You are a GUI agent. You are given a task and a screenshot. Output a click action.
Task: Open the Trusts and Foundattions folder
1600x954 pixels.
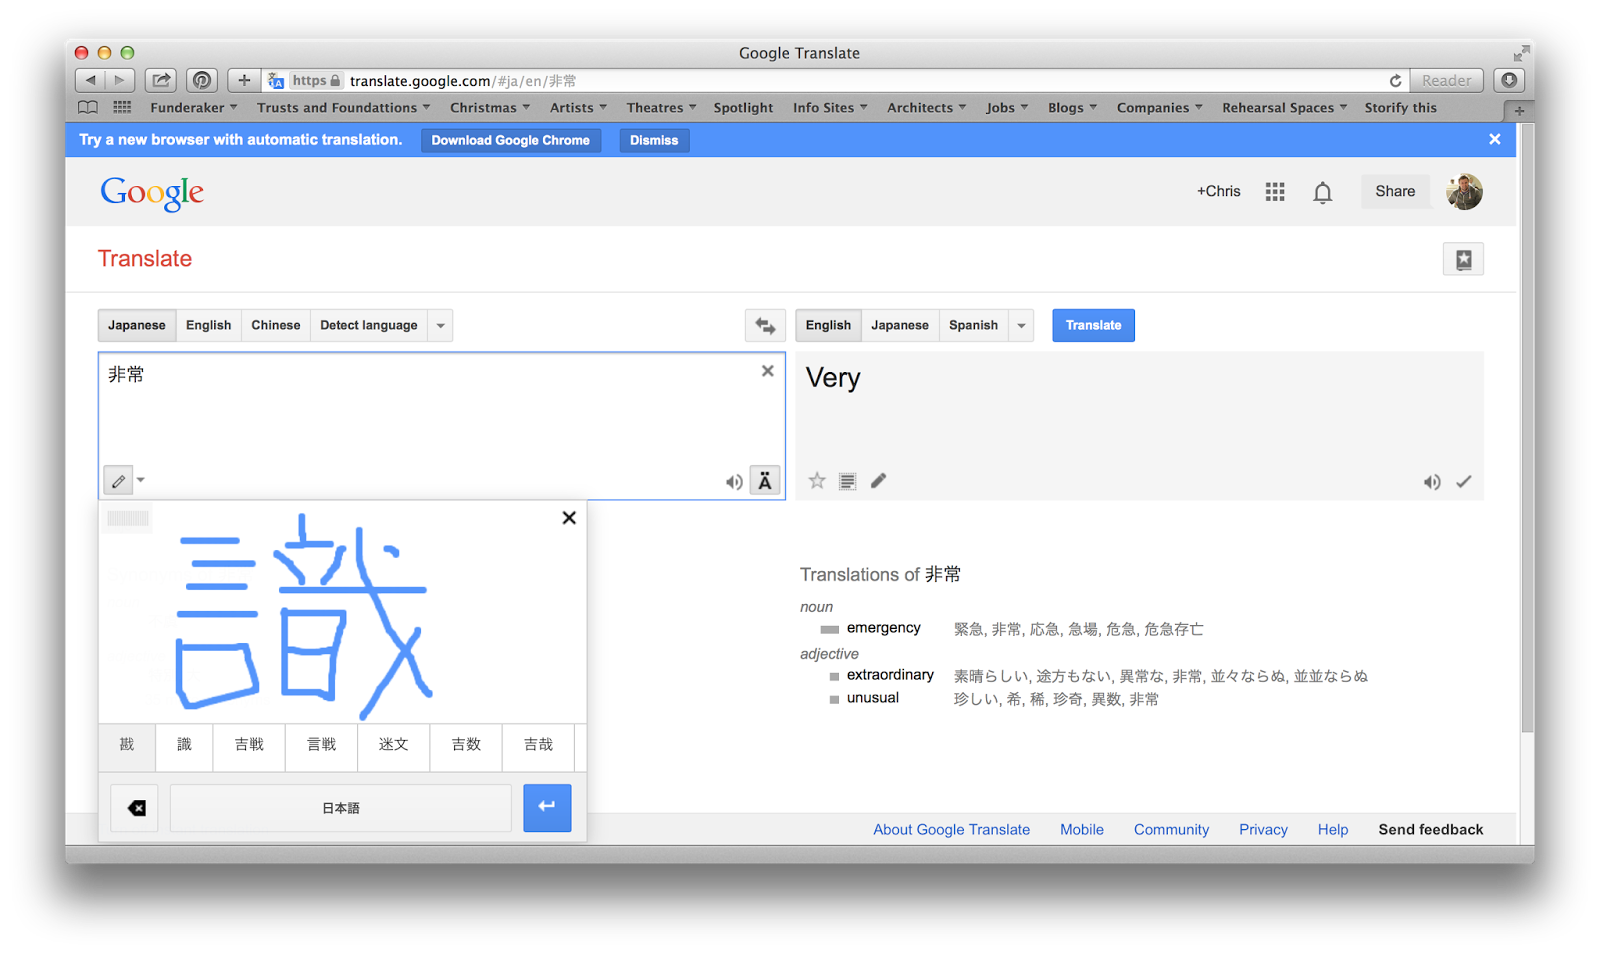(343, 108)
